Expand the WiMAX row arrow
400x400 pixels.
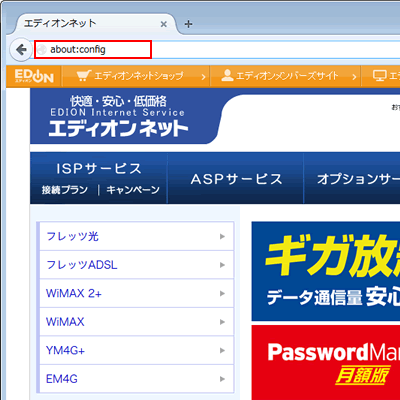[x=222, y=322]
